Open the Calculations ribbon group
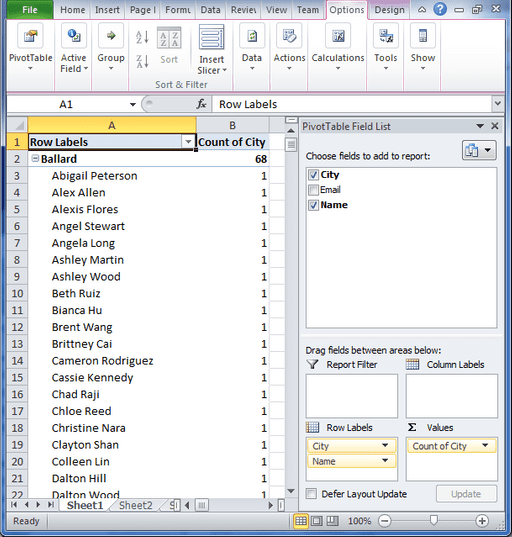512x537 pixels. (x=338, y=47)
